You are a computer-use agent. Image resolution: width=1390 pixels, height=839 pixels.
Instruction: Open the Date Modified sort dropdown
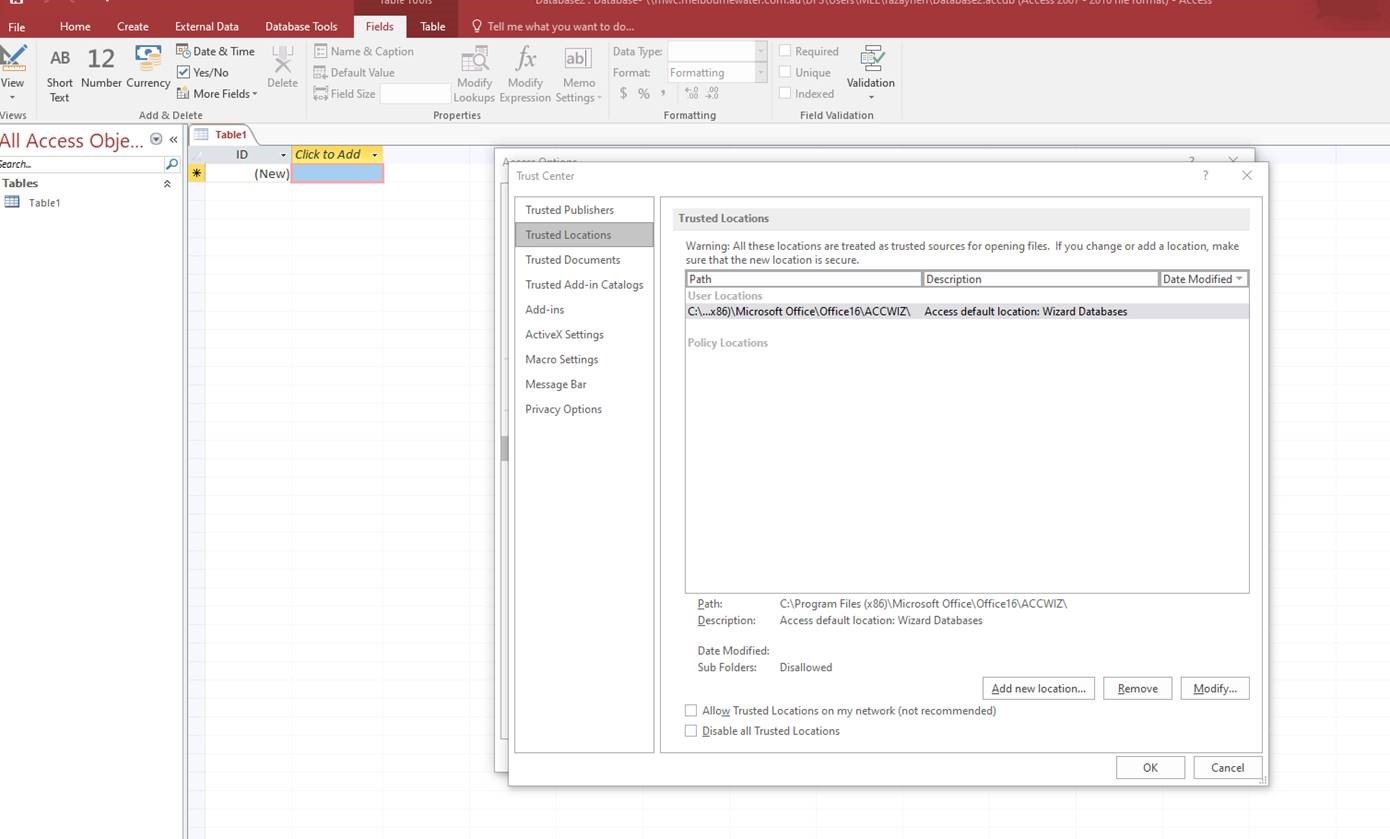(1240, 279)
